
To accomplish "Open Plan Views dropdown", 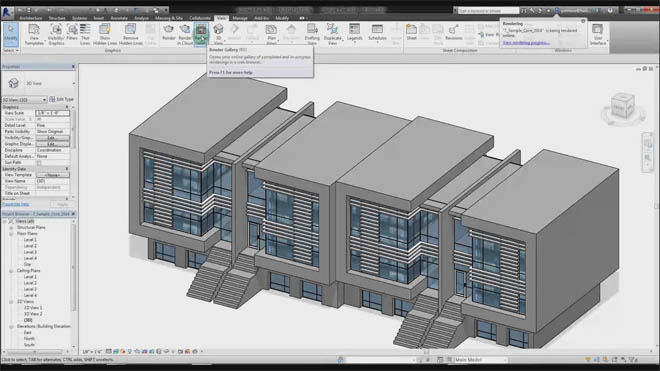I will (x=271, y=34).
